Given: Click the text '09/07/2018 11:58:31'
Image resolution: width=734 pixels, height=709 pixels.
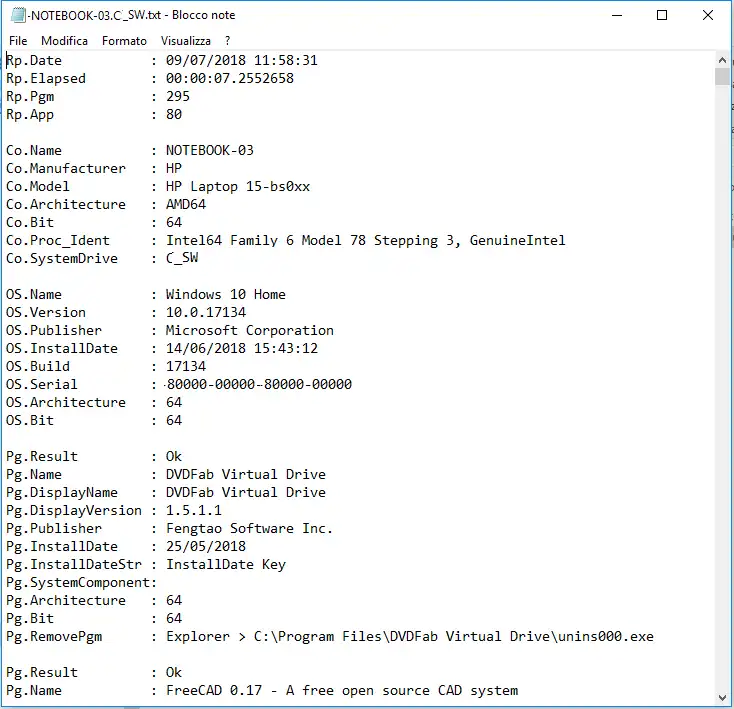Looking at the screenshot, I should pyautogui.click(x=242, y=60).
